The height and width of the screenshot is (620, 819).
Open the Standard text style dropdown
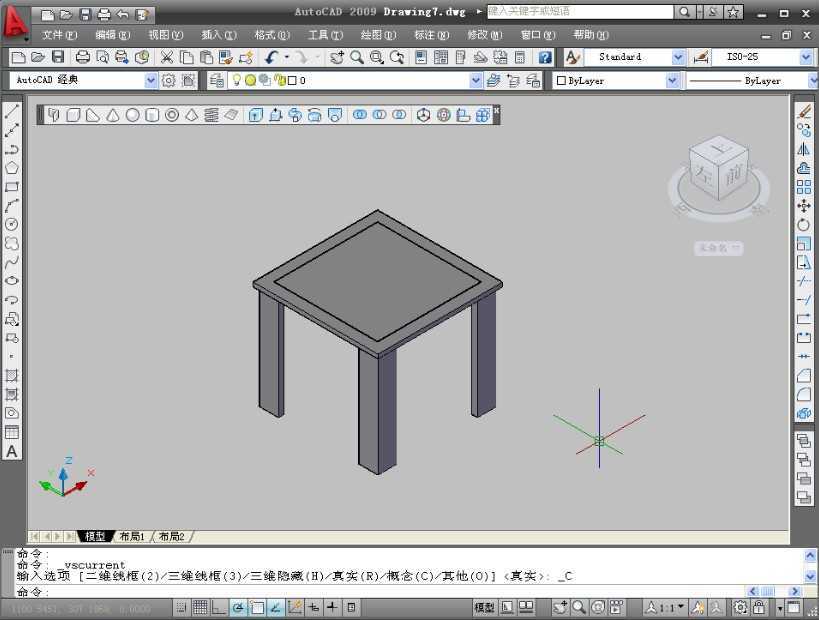tap(678, 57)
